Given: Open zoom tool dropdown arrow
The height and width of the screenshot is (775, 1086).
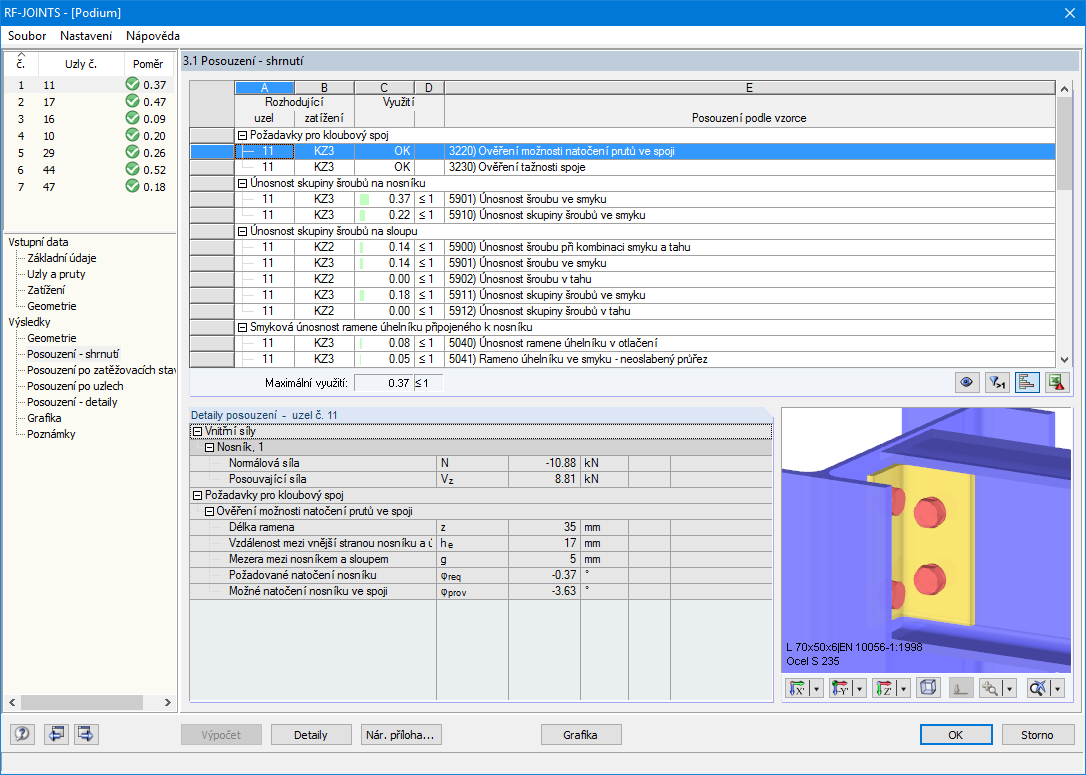Looking at the screenshot, I should [x=1010, y=688].
